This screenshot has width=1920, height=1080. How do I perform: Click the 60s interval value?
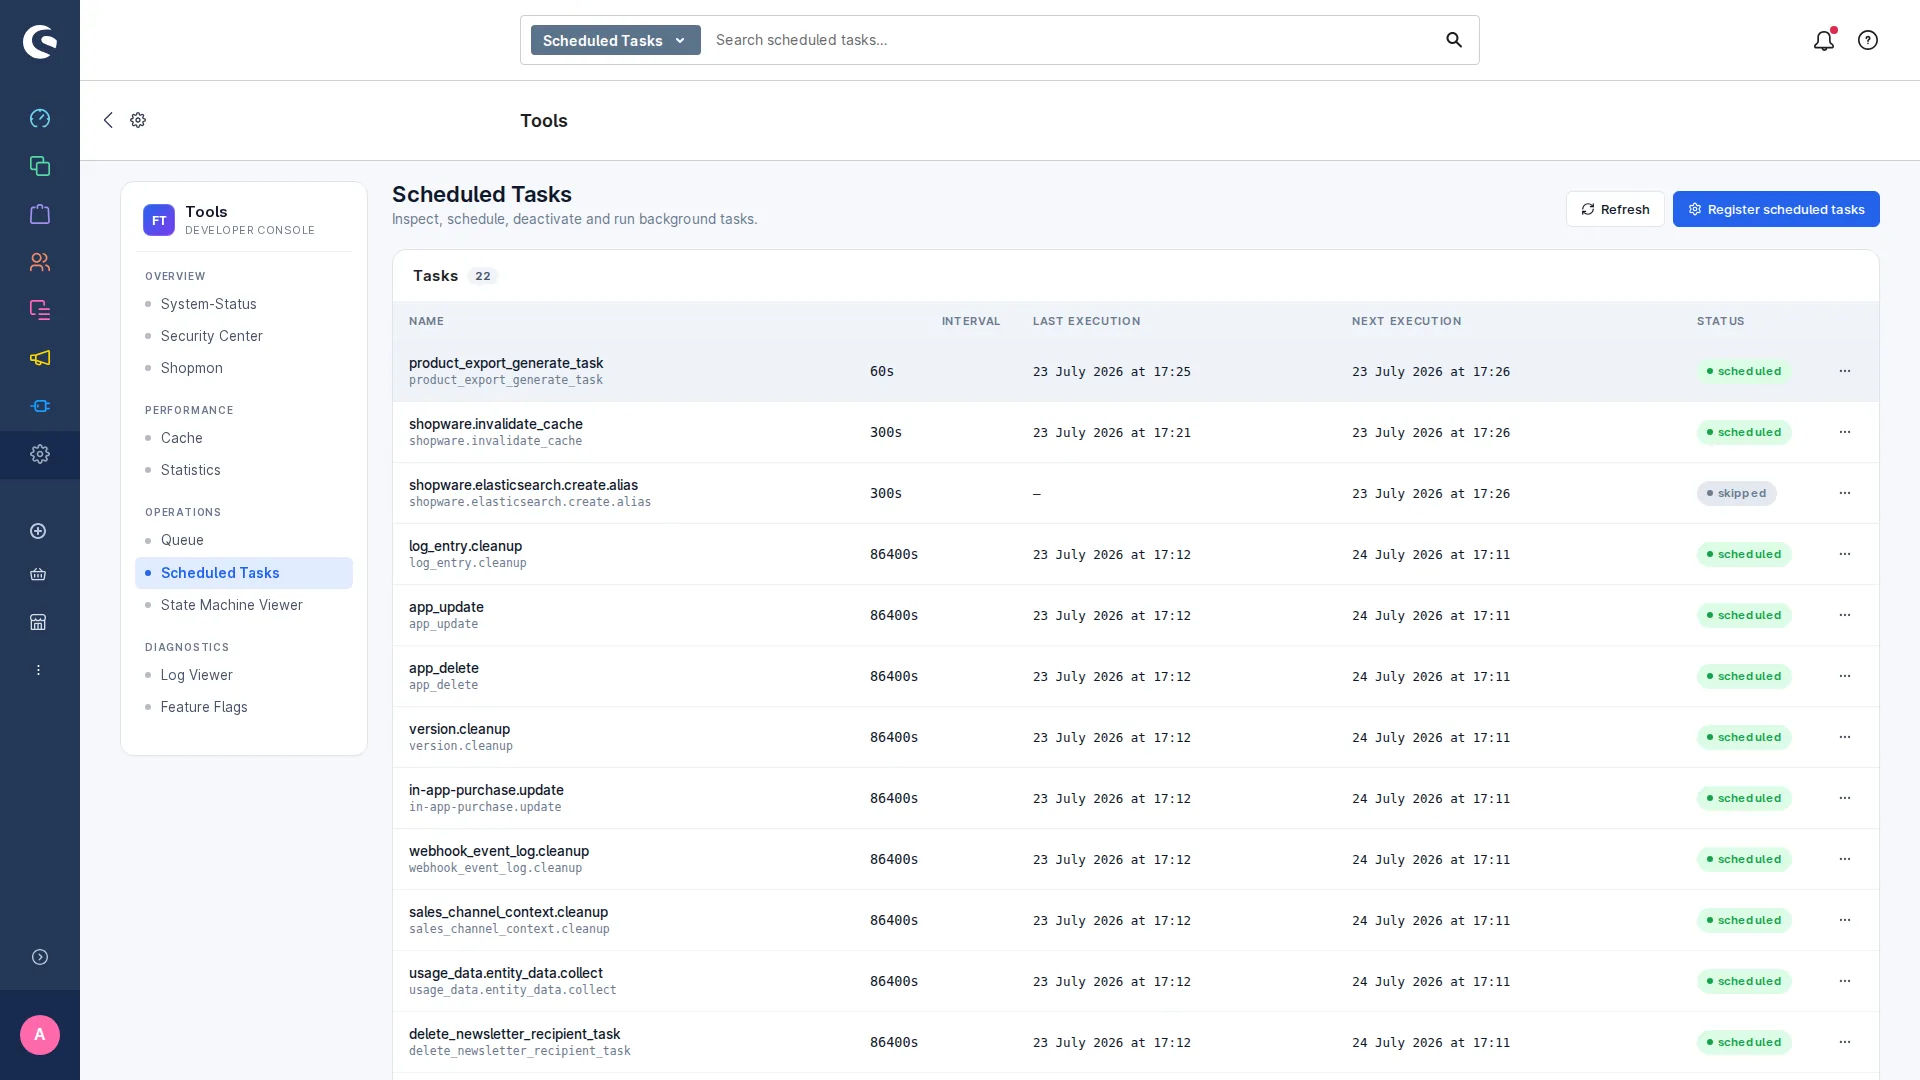point(882,371)
